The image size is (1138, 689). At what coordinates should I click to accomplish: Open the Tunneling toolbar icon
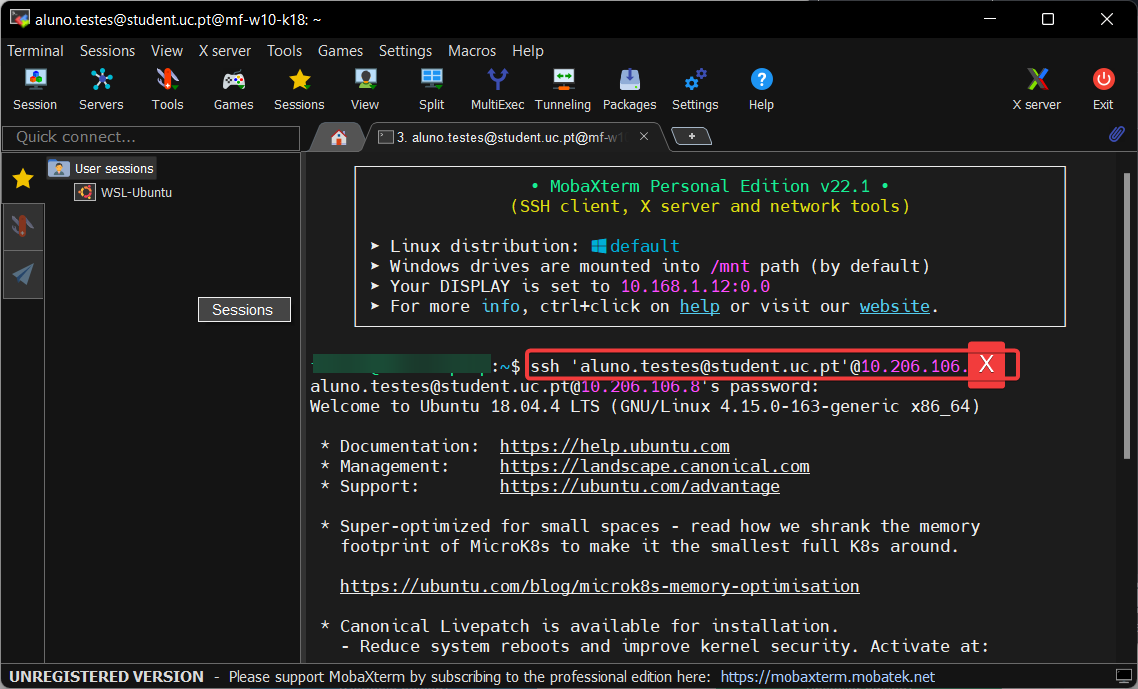pos(563,89)
